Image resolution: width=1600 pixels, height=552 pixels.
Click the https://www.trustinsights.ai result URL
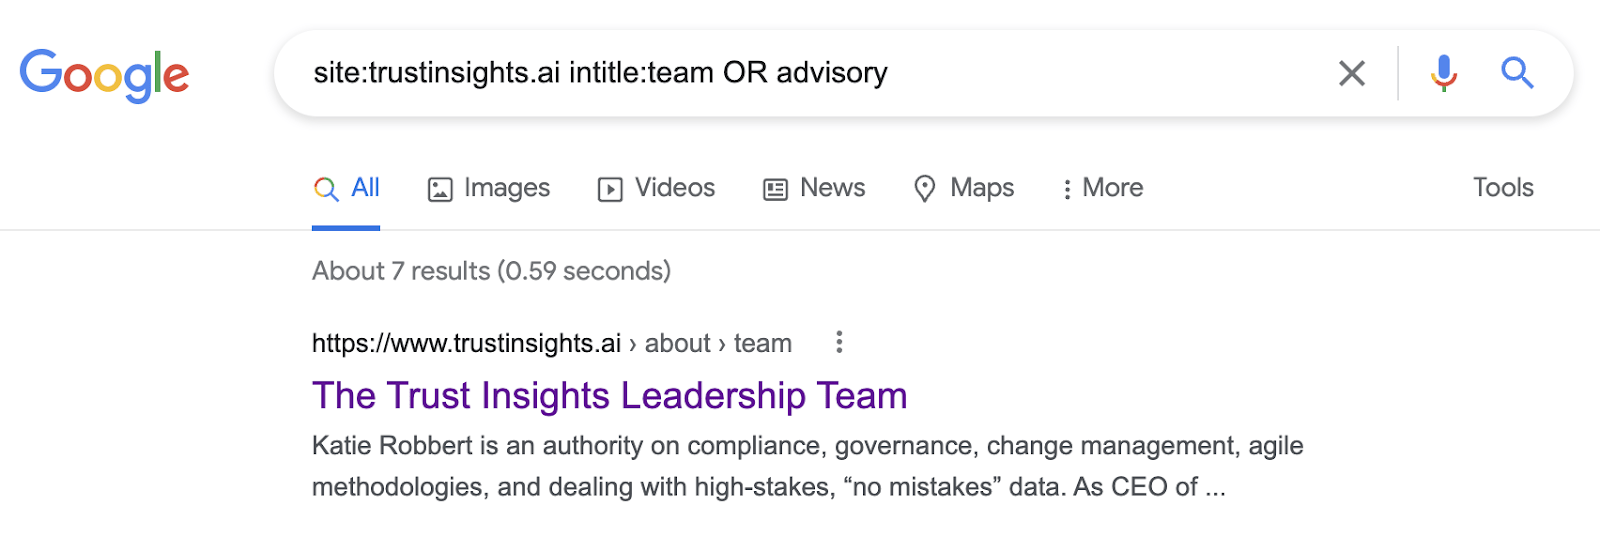(466, 344)
